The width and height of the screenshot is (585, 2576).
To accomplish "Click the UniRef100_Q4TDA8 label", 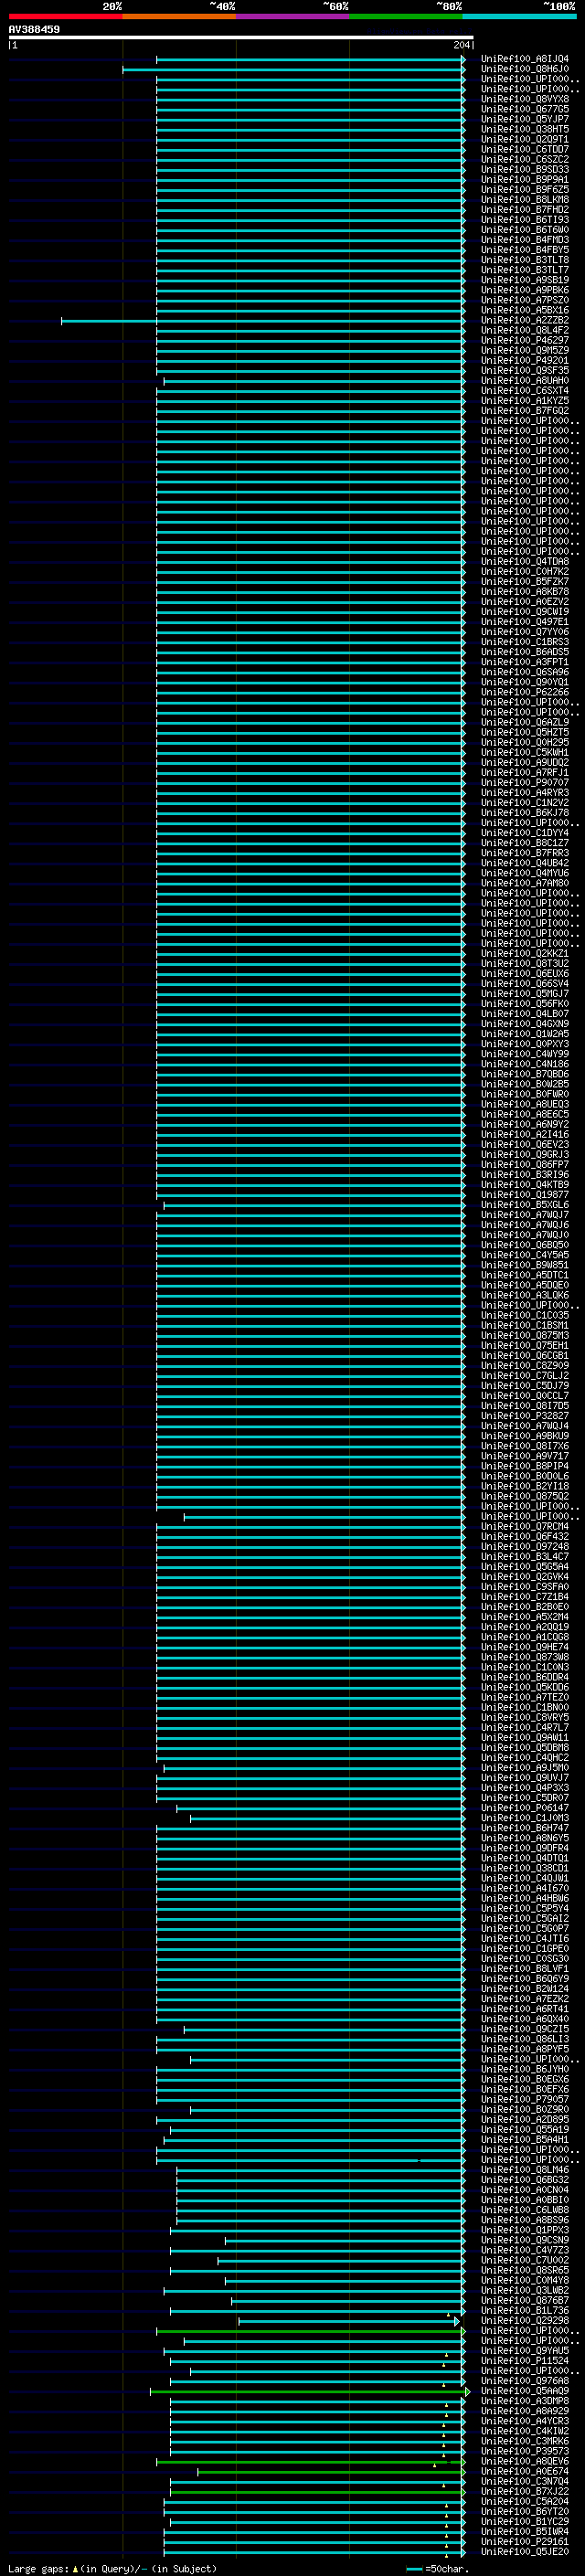I will click(525, 561).
